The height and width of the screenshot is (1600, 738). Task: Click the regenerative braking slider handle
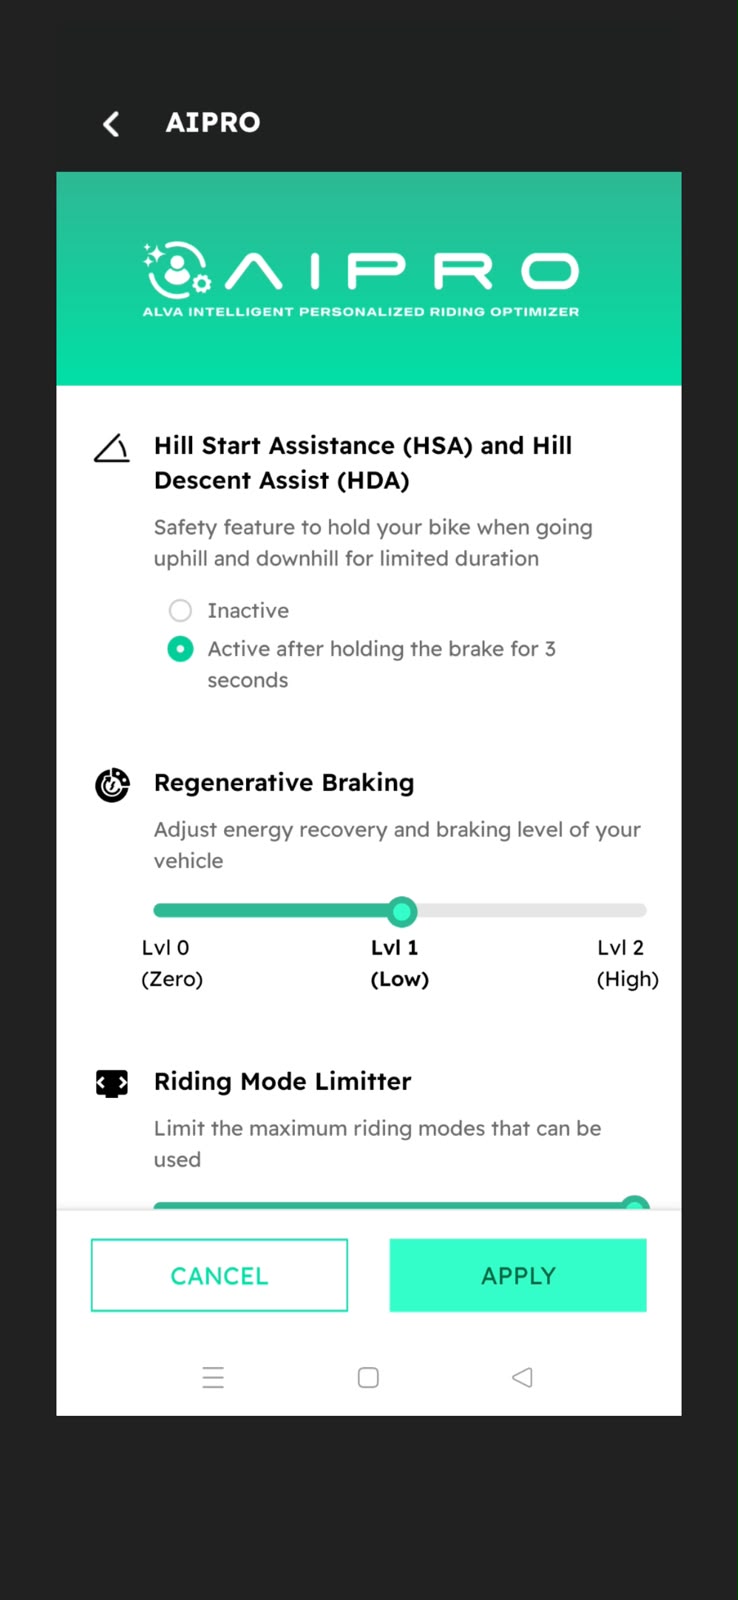coord(402,911)
